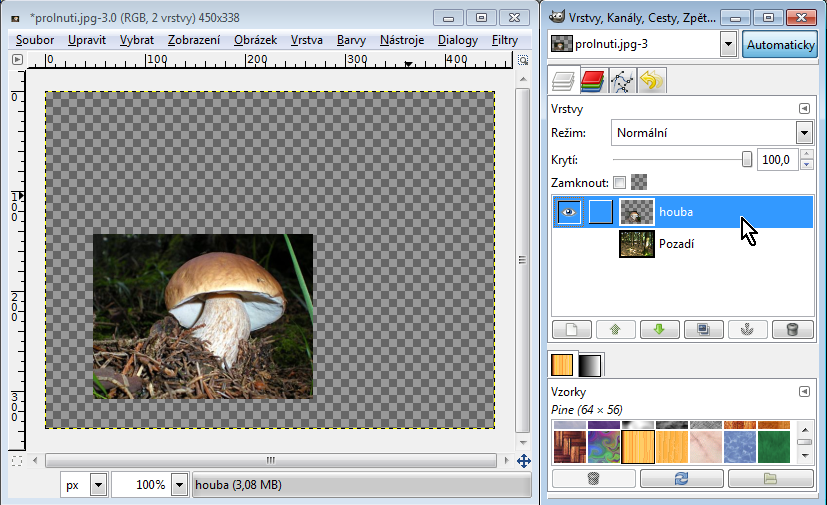This screenshot has width=827, height=505.
Task: Toggle the link box of houba layer
Action: (x=600, y=212)
